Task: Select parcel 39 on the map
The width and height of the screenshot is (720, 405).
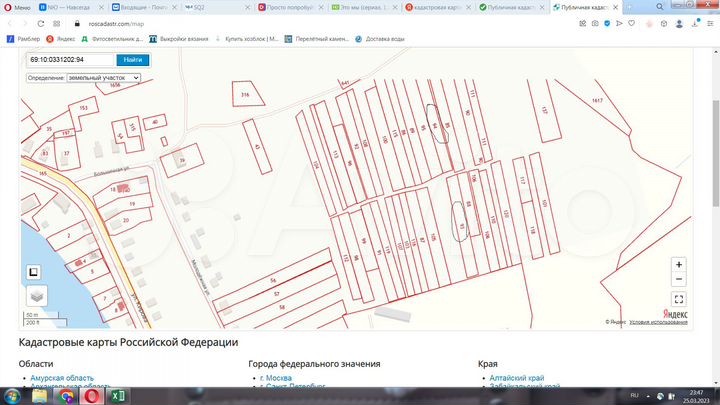Action: [182, 160]
